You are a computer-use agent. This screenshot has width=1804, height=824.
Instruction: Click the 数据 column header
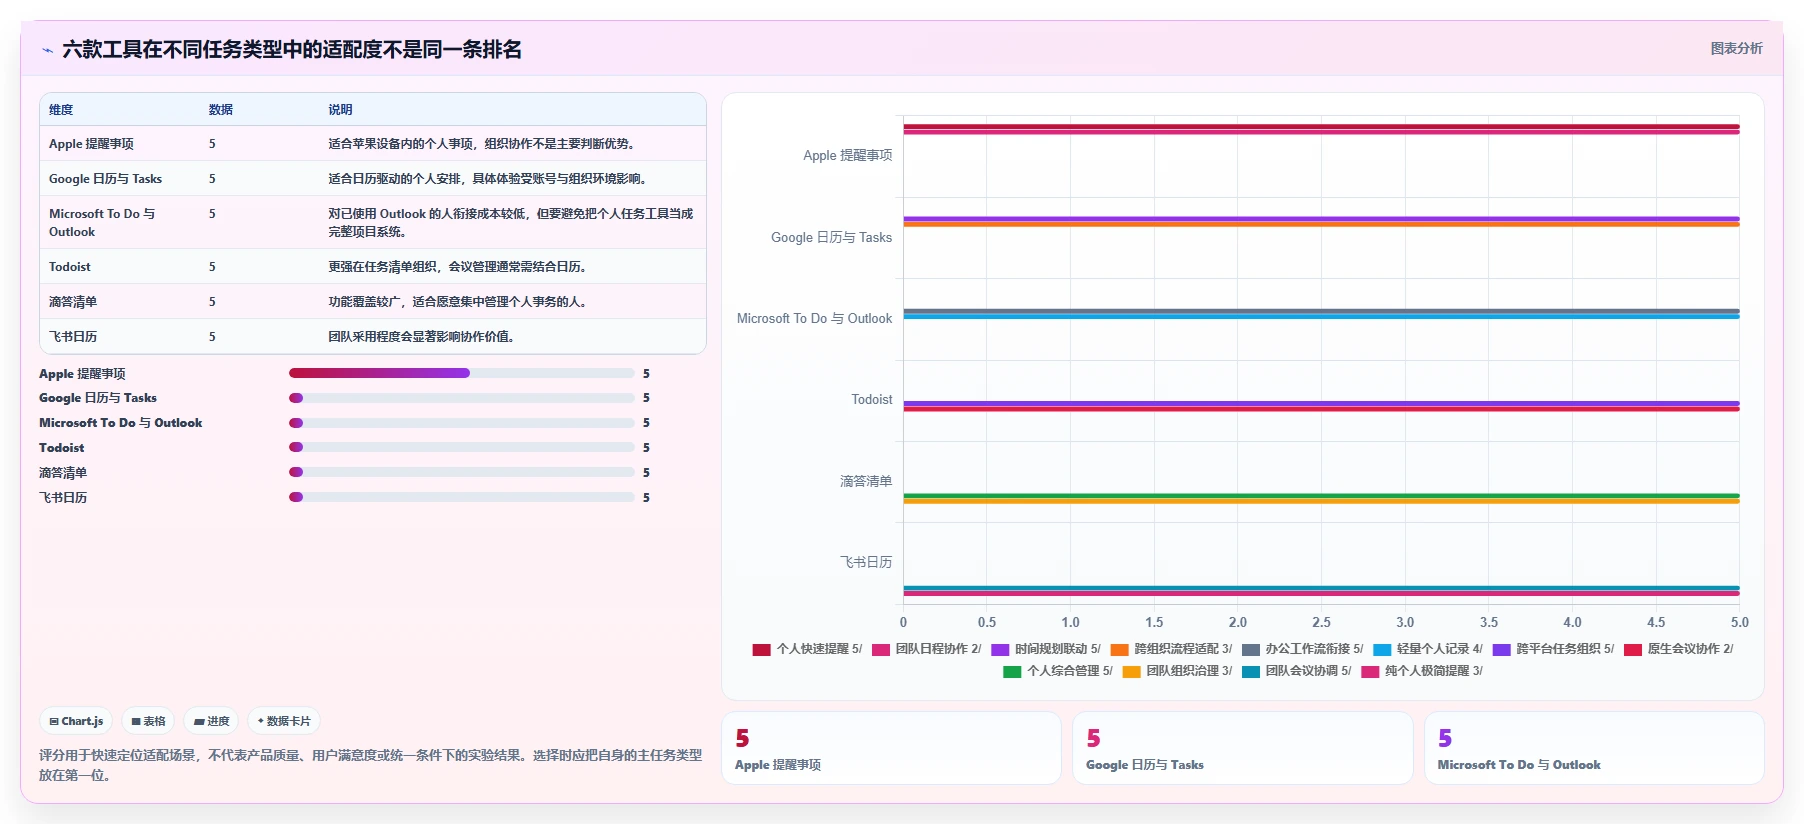coord(221,110)
